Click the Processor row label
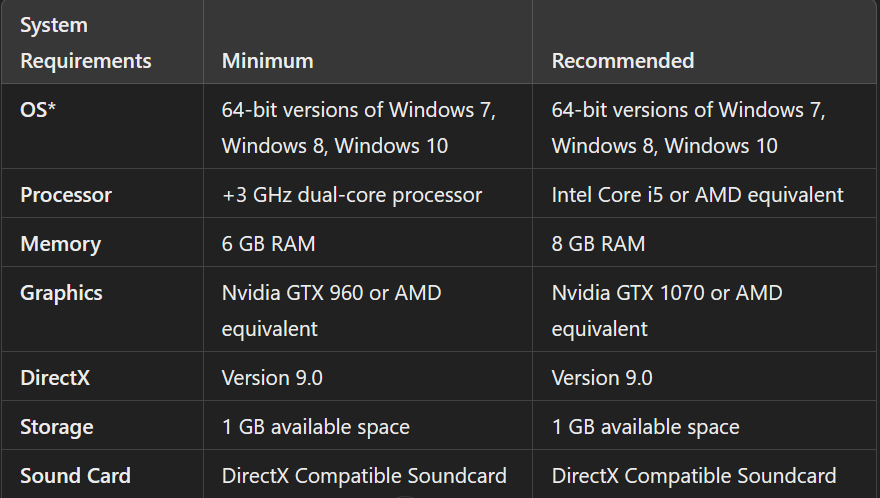This screenshot has height=498, width=880. 66,195
